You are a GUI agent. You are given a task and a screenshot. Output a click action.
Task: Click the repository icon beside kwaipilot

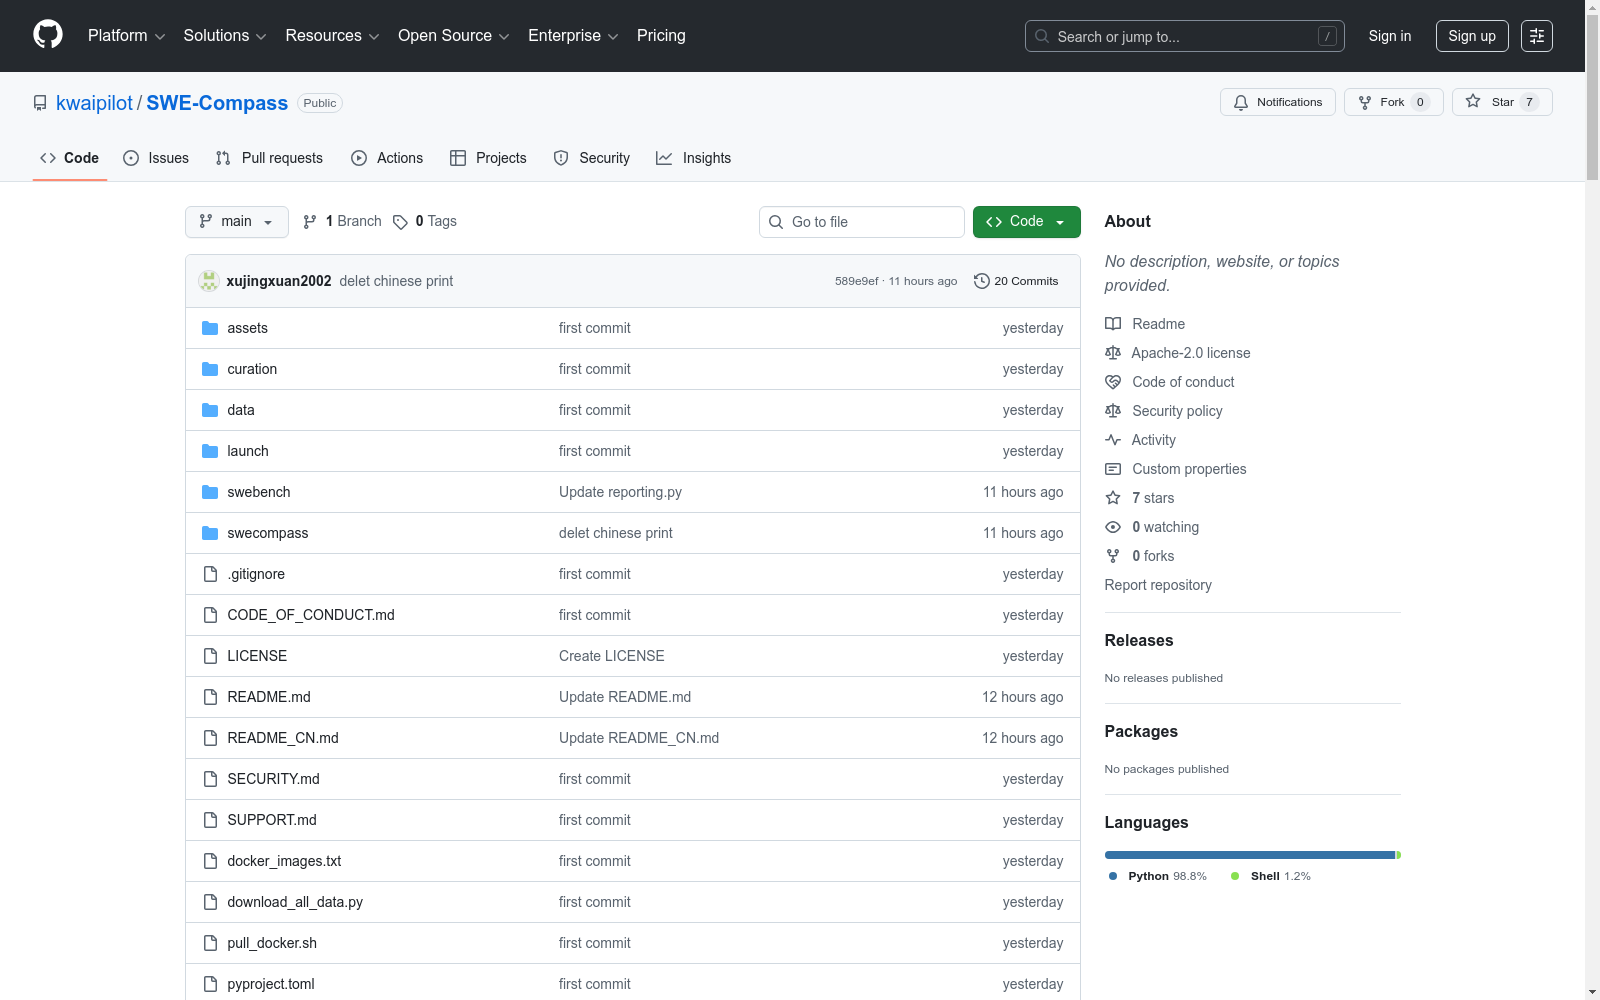coord(40,103)
